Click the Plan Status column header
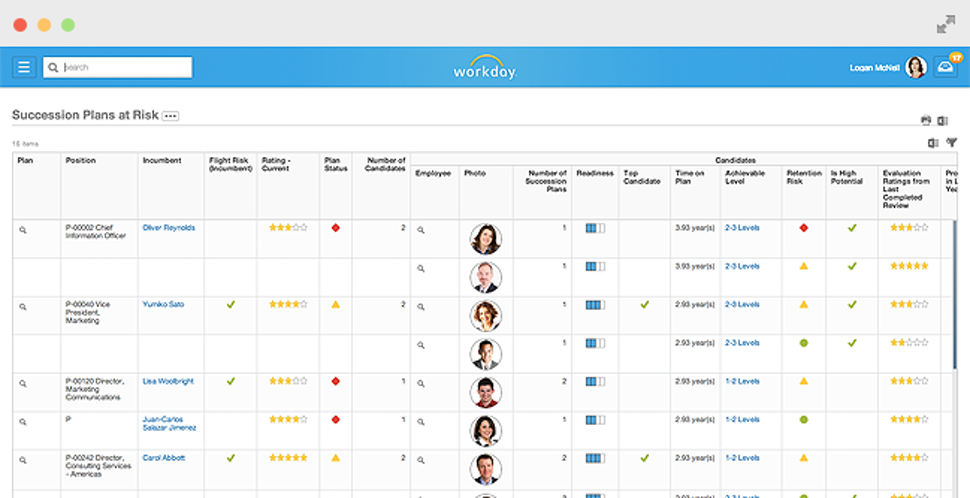 pos(335,165)
